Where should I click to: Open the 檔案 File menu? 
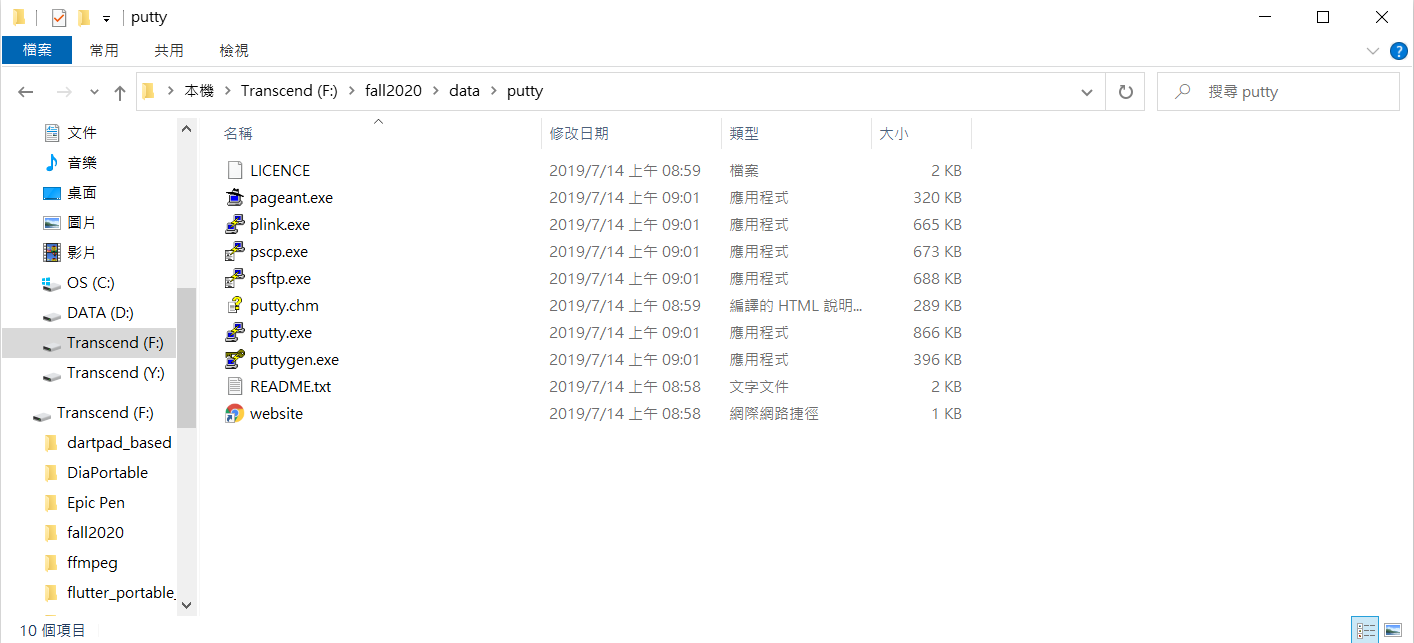pos(37,50)
